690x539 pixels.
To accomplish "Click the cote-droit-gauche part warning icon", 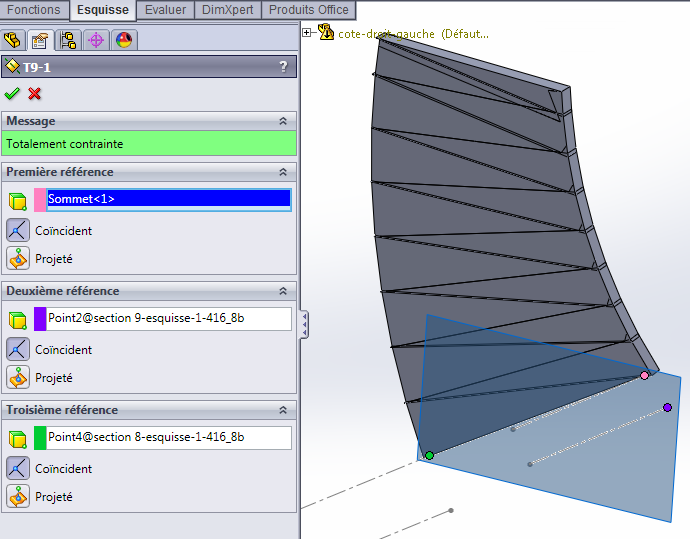I will click(326, 32).
